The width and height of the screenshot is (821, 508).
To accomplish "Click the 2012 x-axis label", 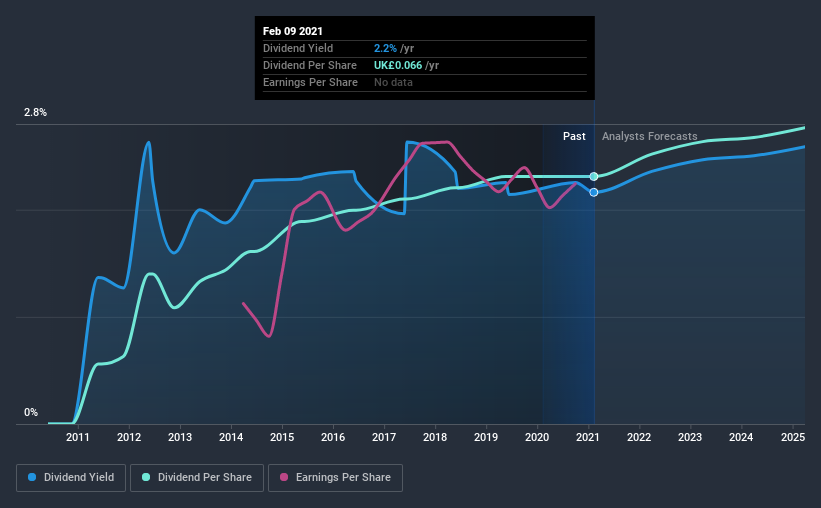I will [129, 437].
